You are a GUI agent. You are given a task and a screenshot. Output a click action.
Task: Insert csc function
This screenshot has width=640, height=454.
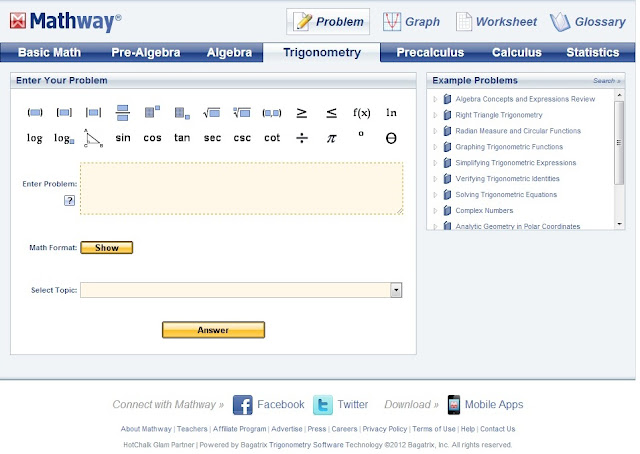point(242,138)
